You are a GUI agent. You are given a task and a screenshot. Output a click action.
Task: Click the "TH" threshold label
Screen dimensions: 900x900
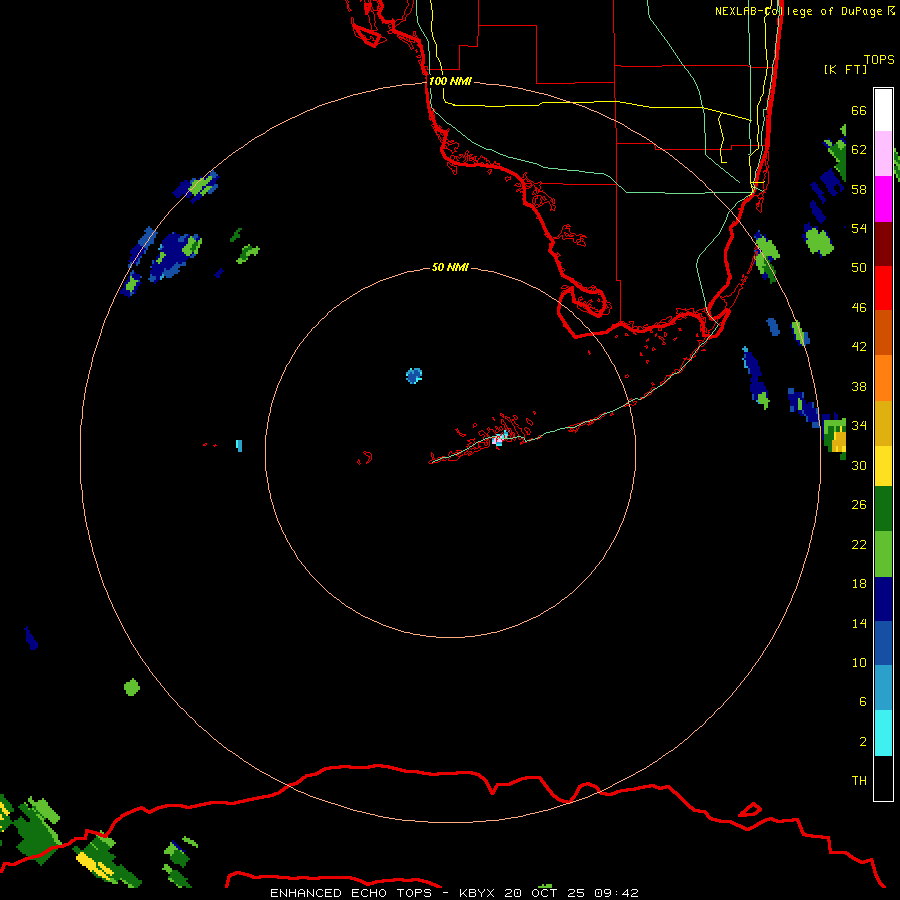[x=859, y=780]
